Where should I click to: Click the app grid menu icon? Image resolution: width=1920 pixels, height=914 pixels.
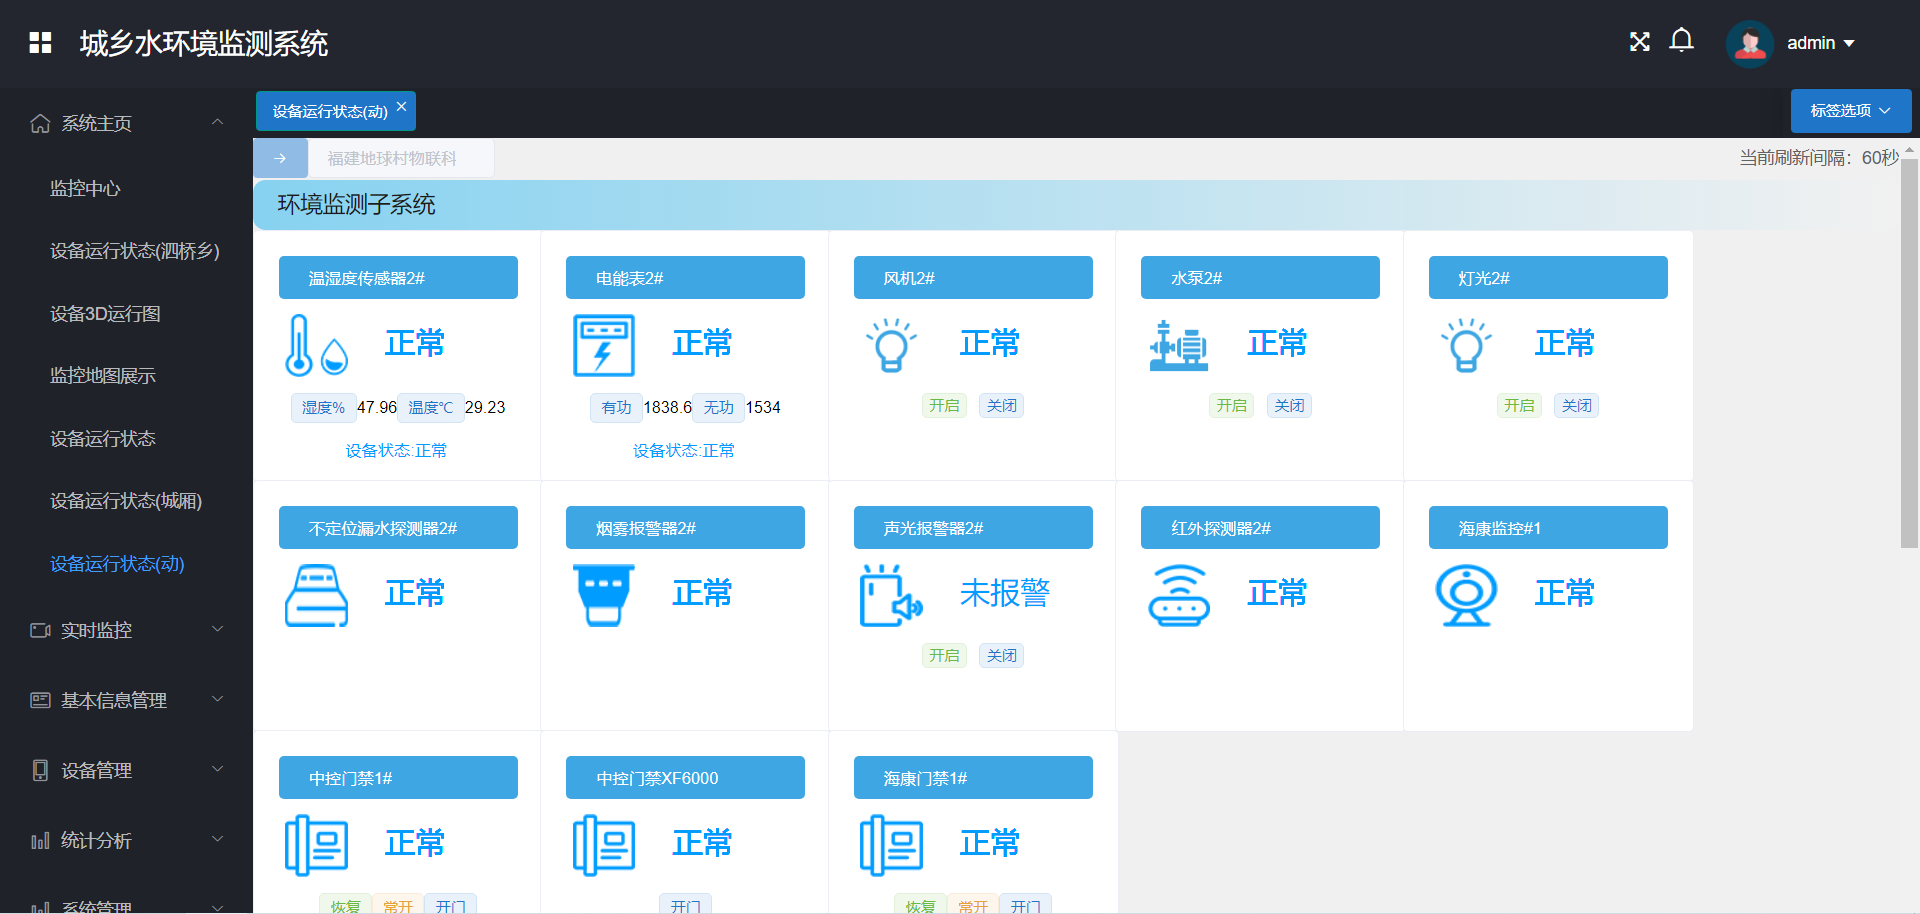[40, 42]
